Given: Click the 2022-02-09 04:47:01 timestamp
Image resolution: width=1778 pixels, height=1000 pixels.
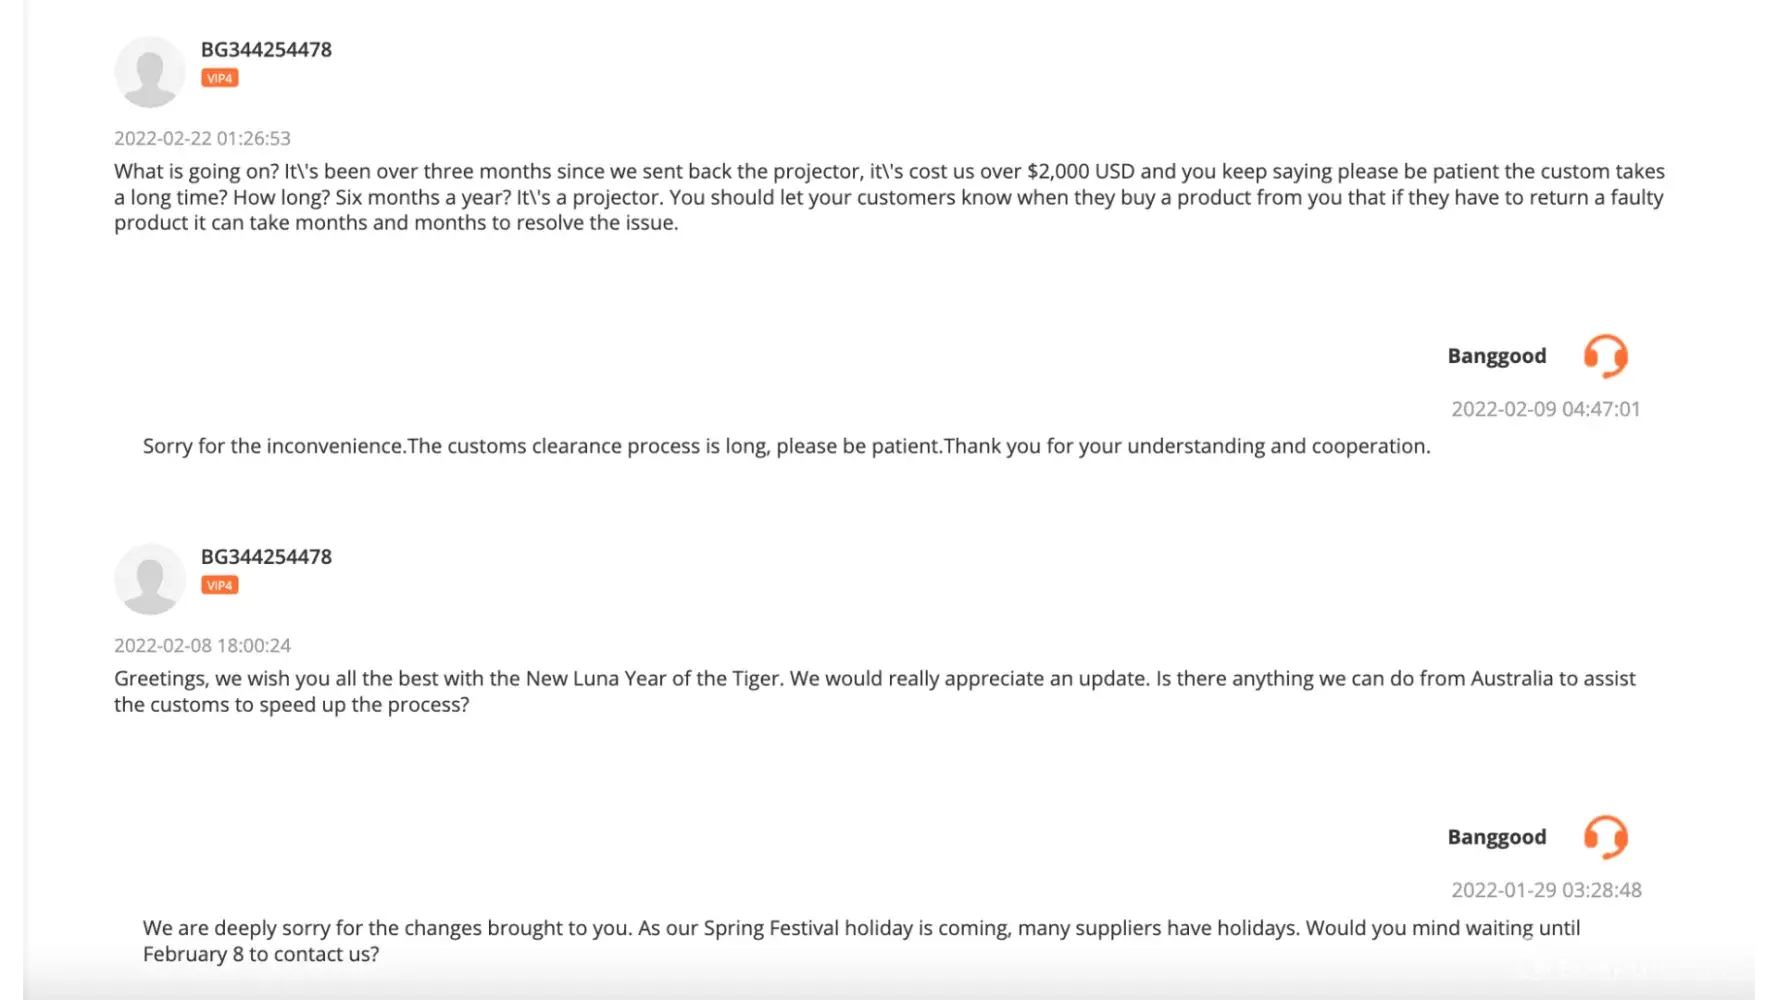Looking at the screenshot, I should (1545, 409).
